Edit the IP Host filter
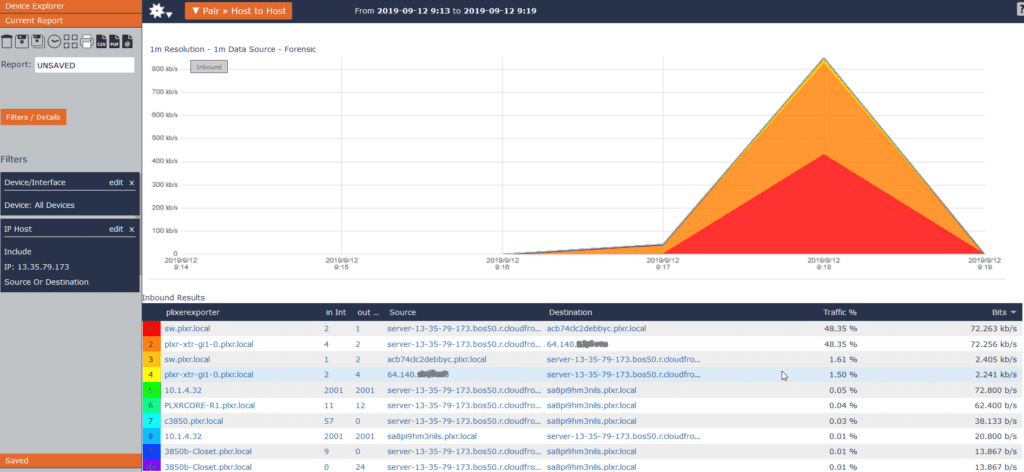Image resolution: width=1024 pixels, height=472 pixels. coord(116,229)
